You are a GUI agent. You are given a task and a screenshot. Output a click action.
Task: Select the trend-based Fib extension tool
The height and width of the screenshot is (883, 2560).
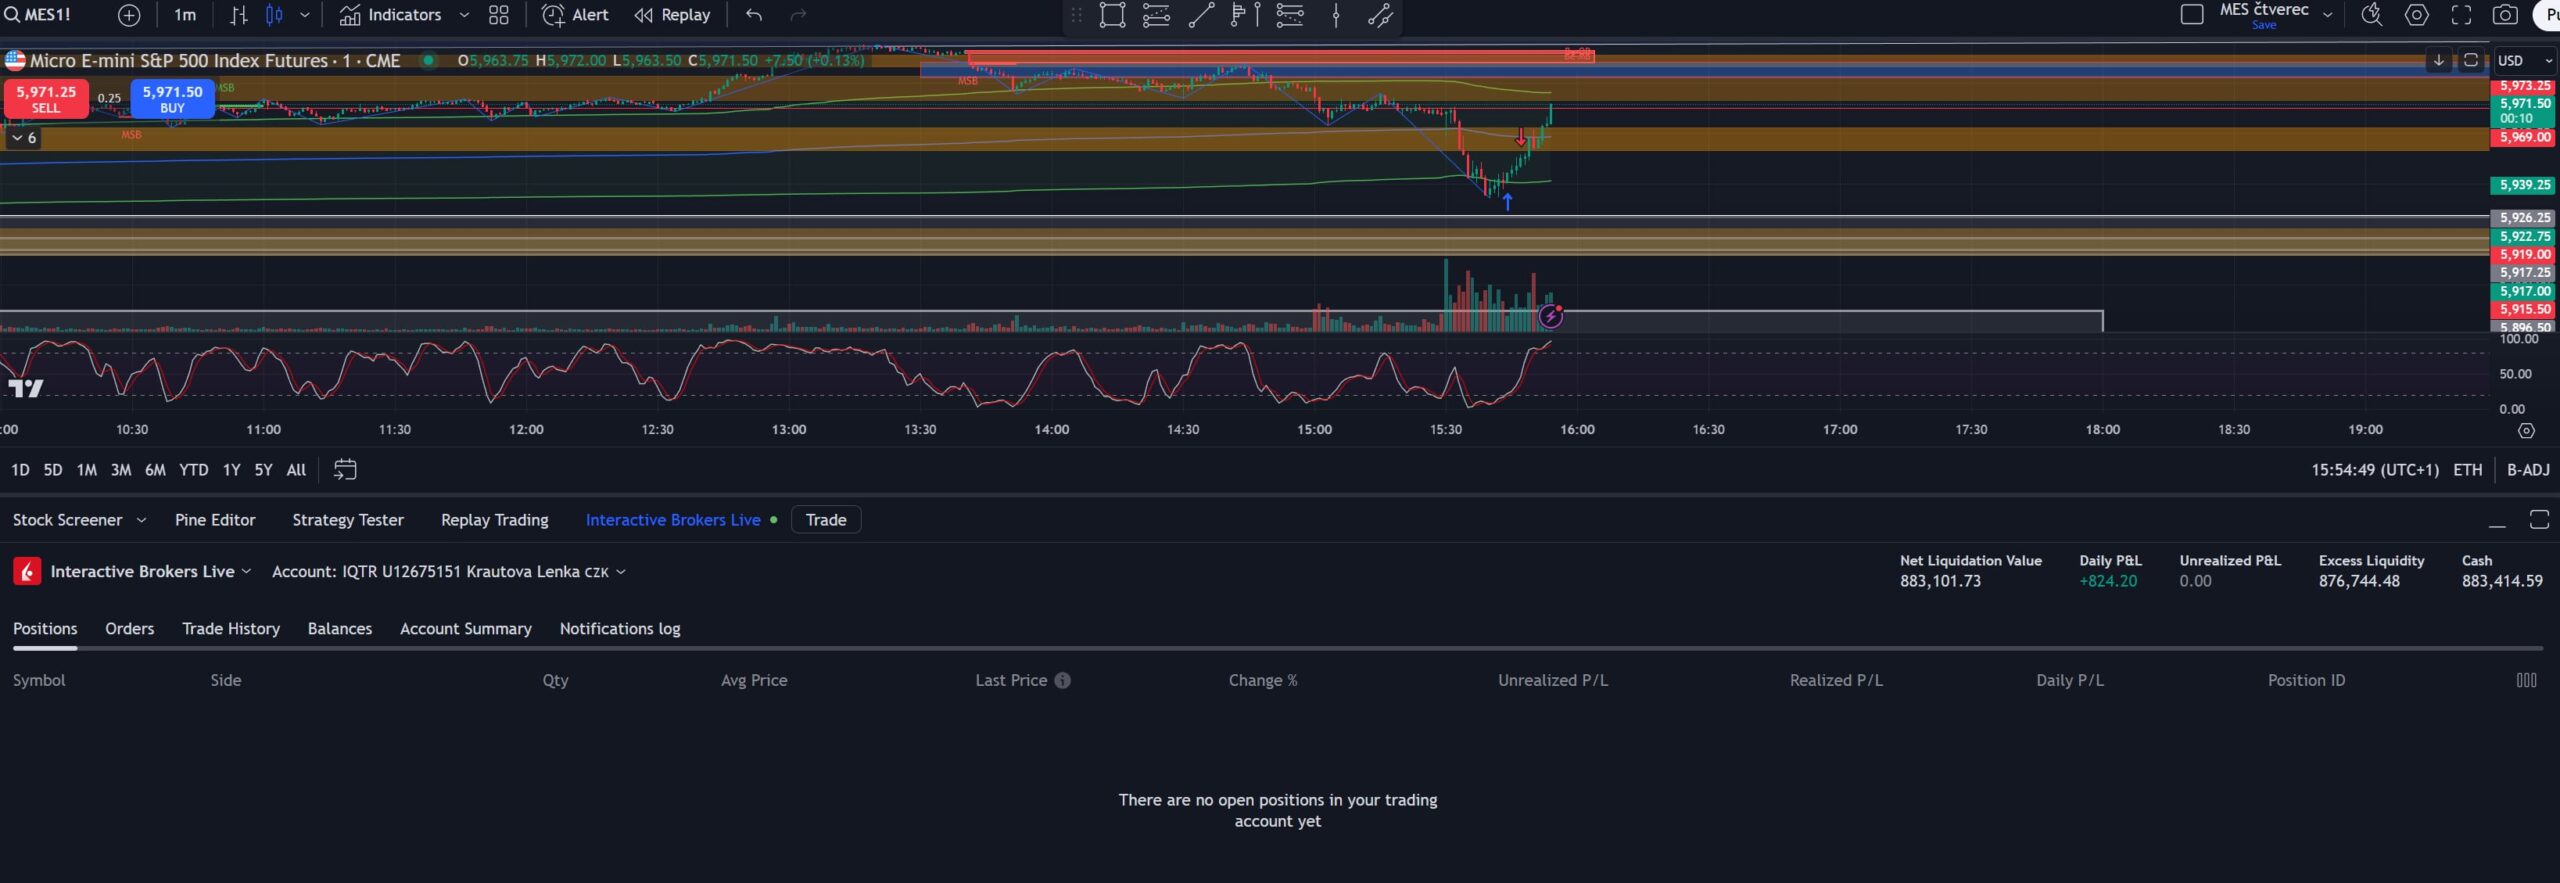tap(1156, 15)
